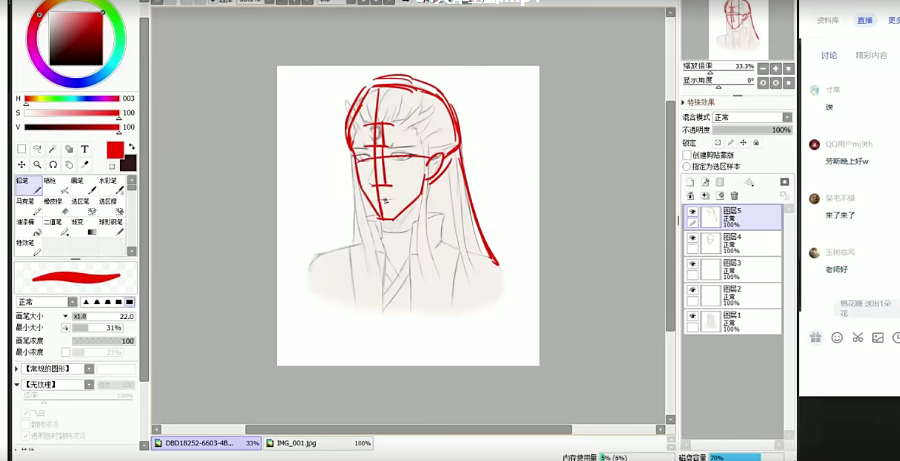Screen dimensions: 900x461
Task: Toggle visibility of layer 图层1
Action: 691,316
